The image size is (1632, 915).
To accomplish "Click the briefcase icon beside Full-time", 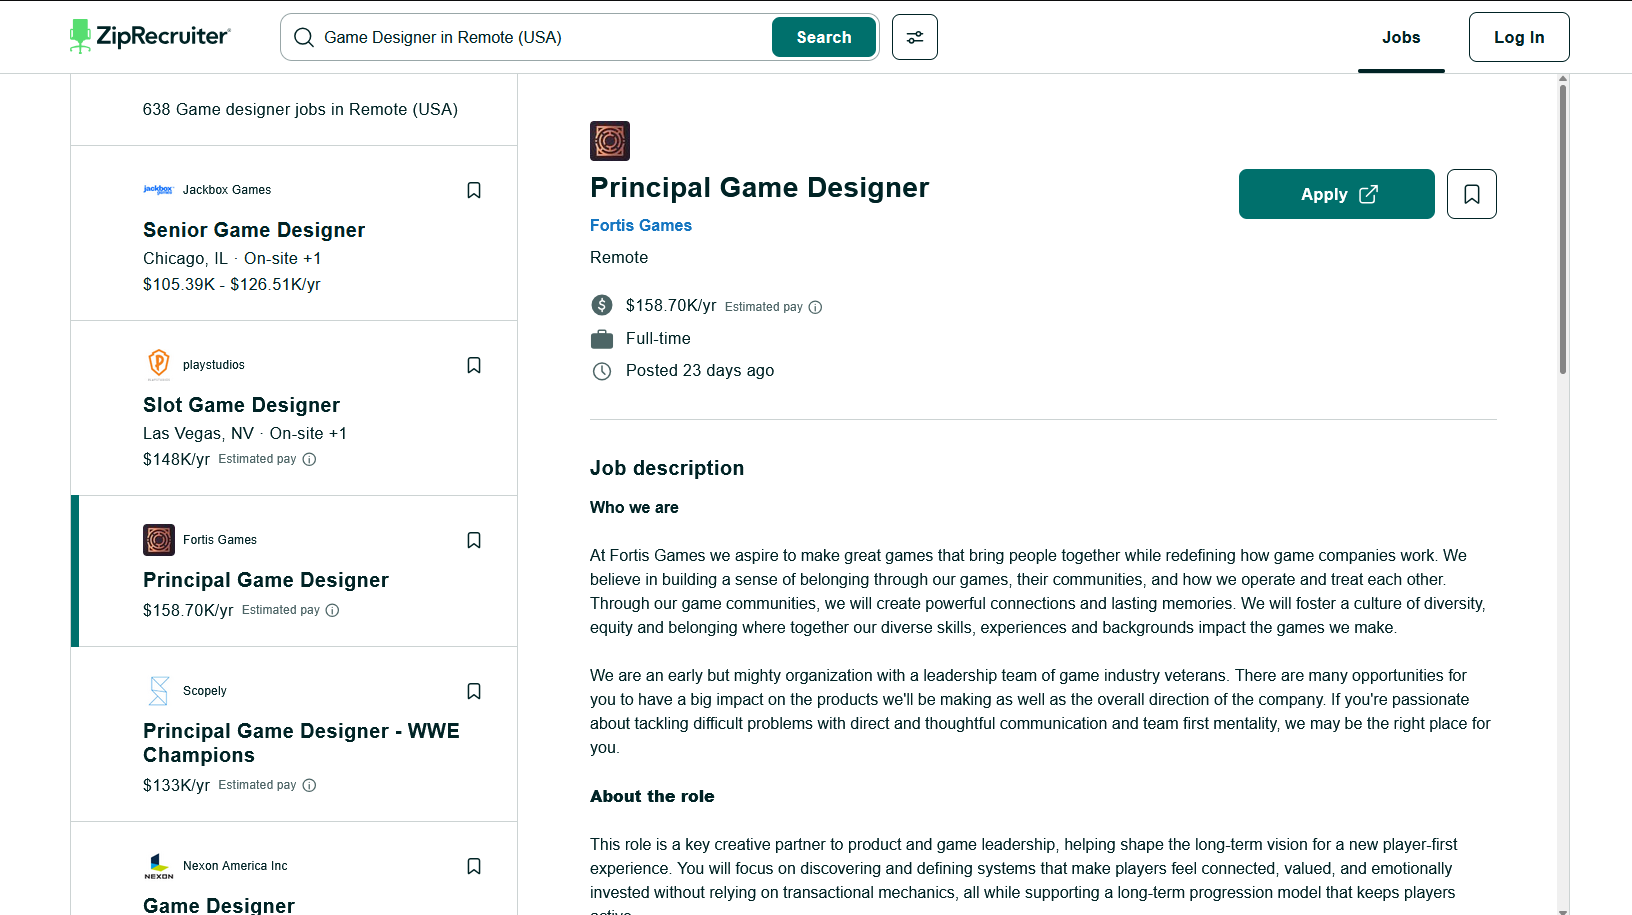I will tap(602, 339).
